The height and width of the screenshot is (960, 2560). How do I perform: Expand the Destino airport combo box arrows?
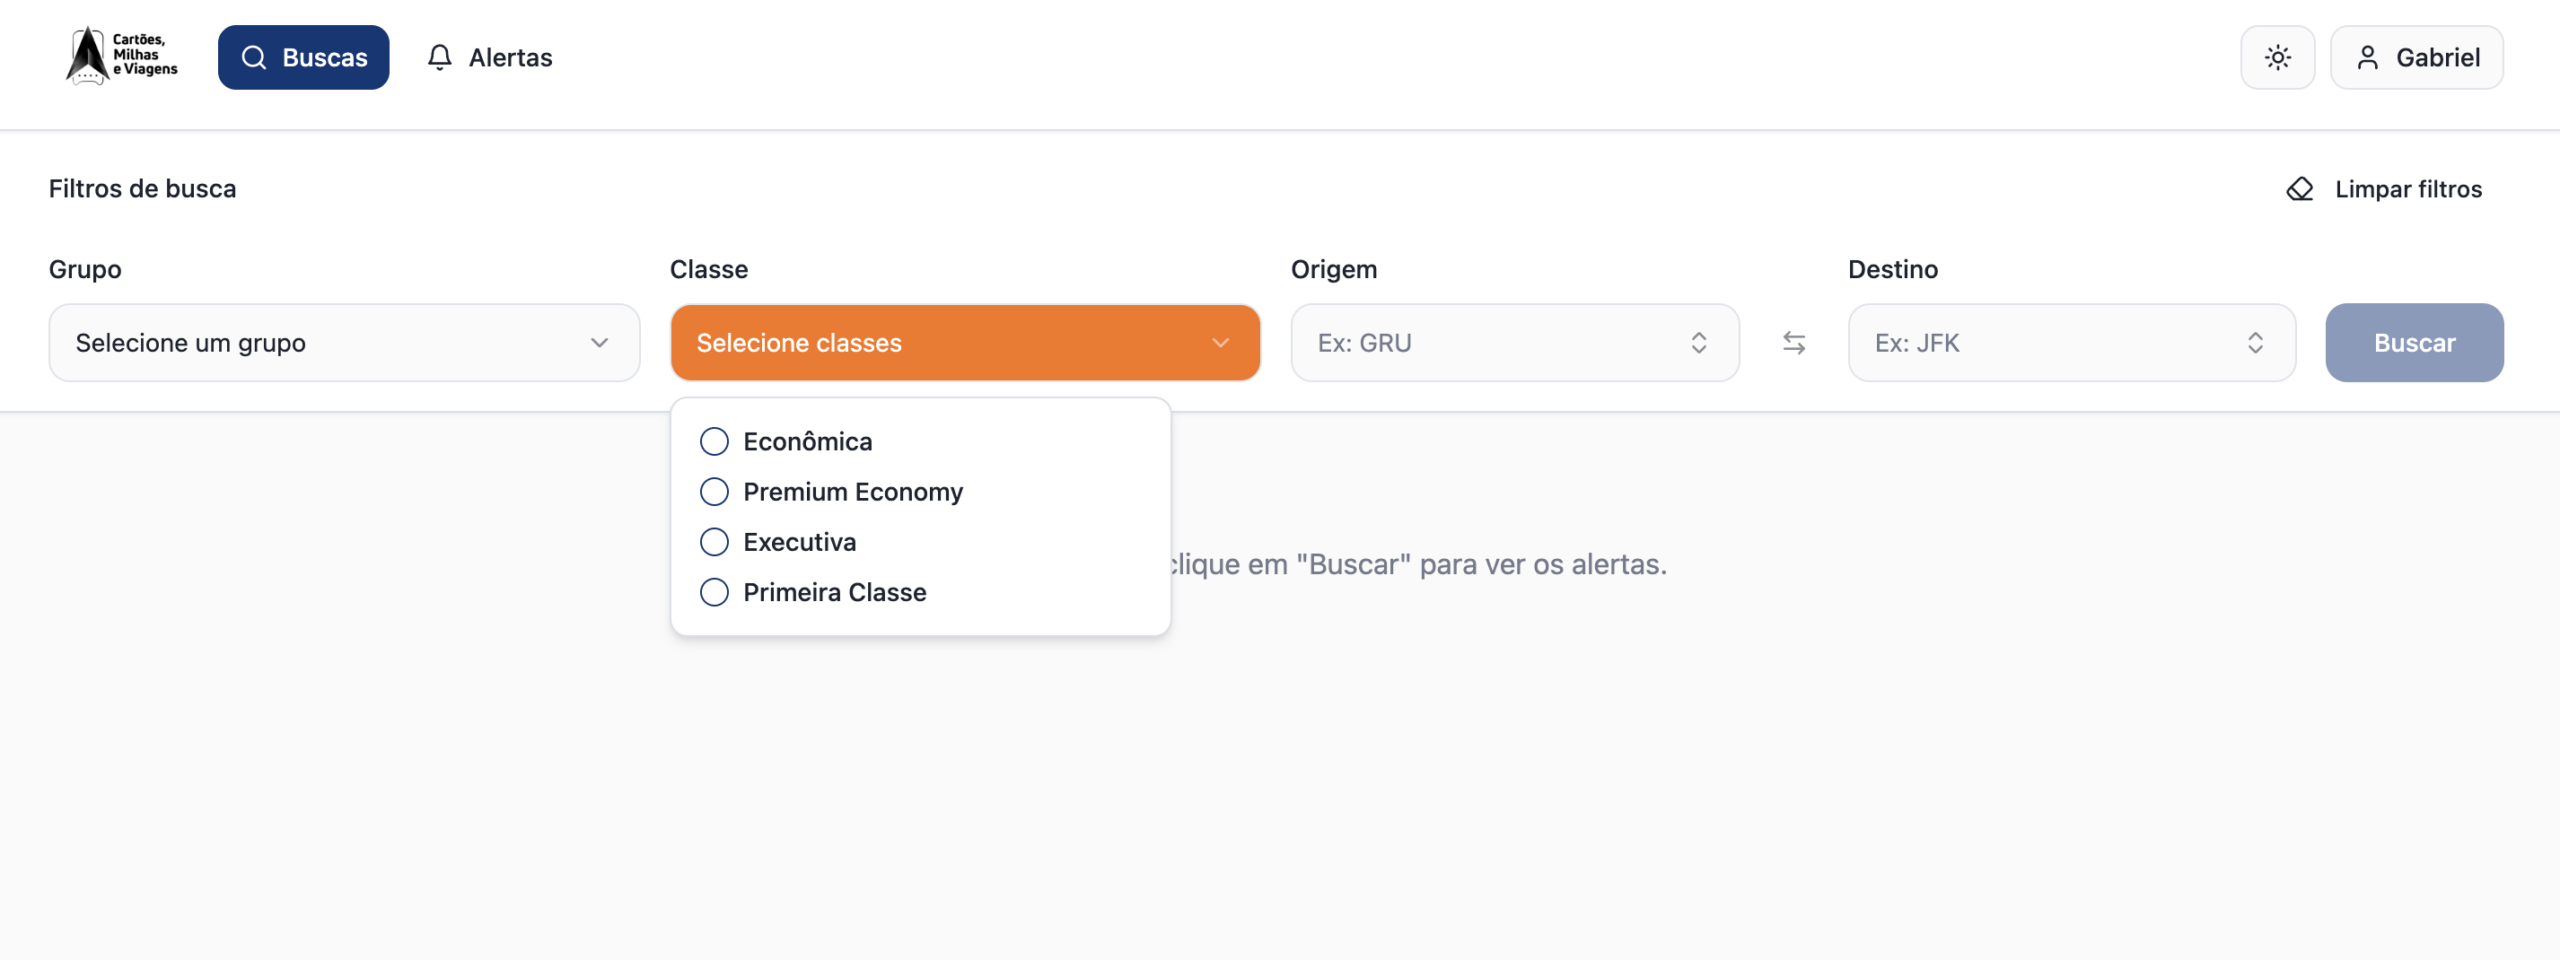2255,343
